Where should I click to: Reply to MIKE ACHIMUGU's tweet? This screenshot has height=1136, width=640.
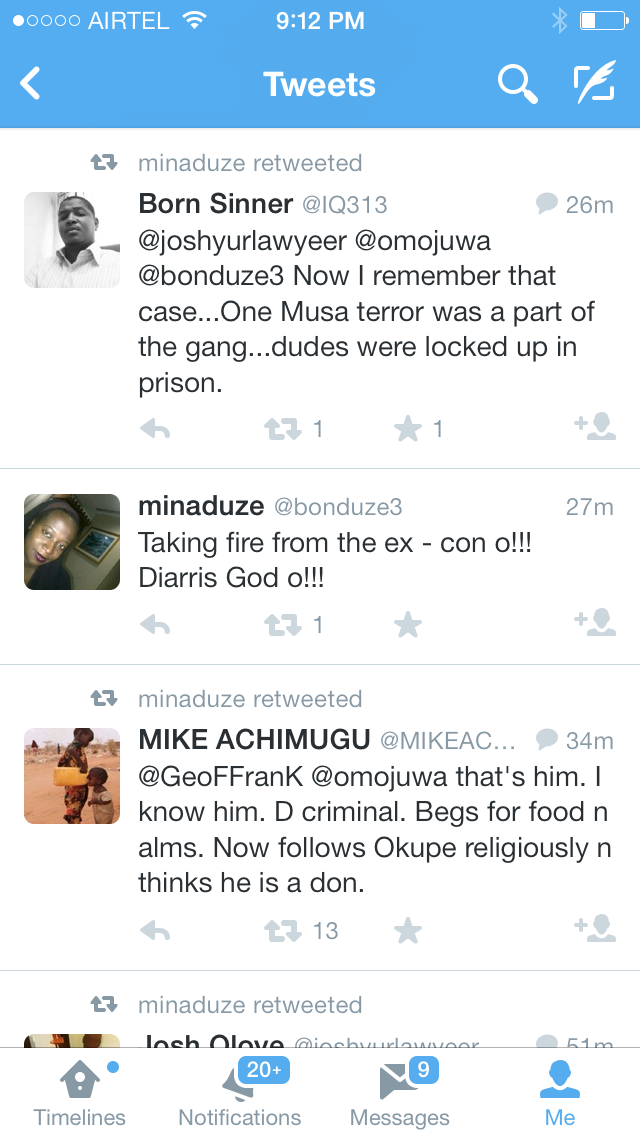(x=155, y=932)
